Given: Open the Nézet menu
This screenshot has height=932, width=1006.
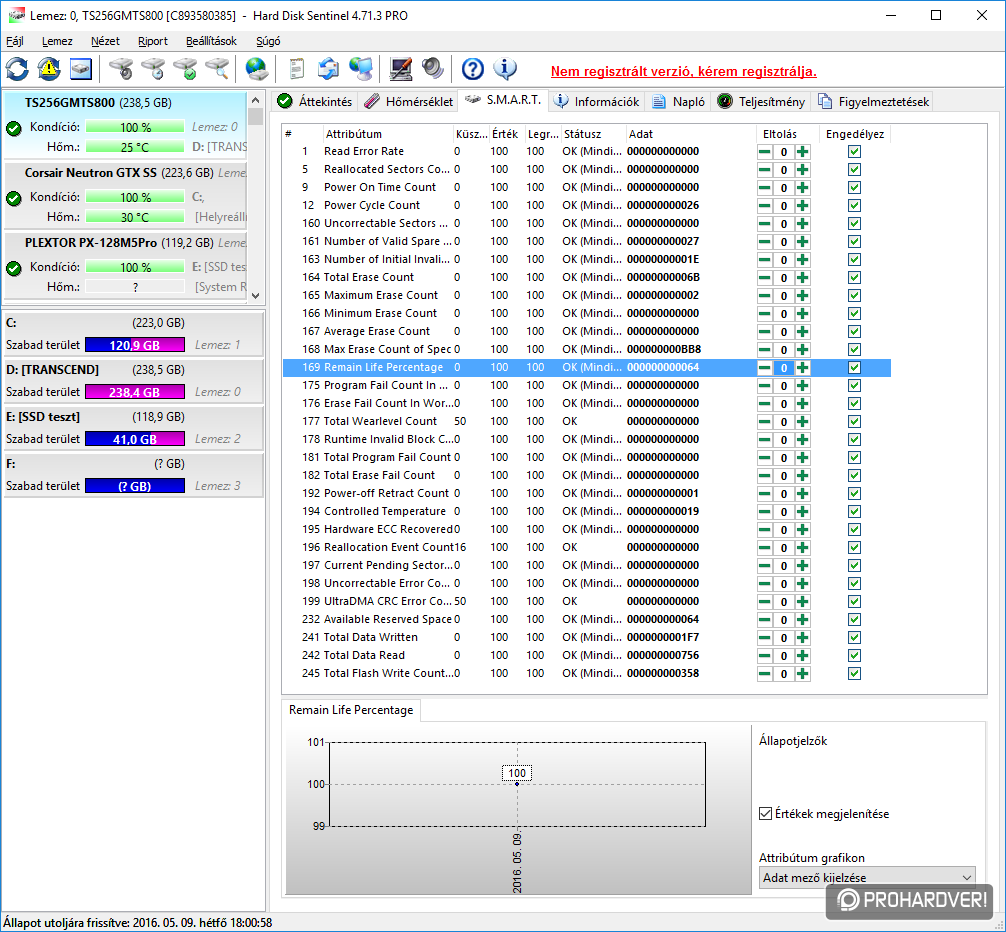Looking at the screenshot, I should [x=105, y=41].
